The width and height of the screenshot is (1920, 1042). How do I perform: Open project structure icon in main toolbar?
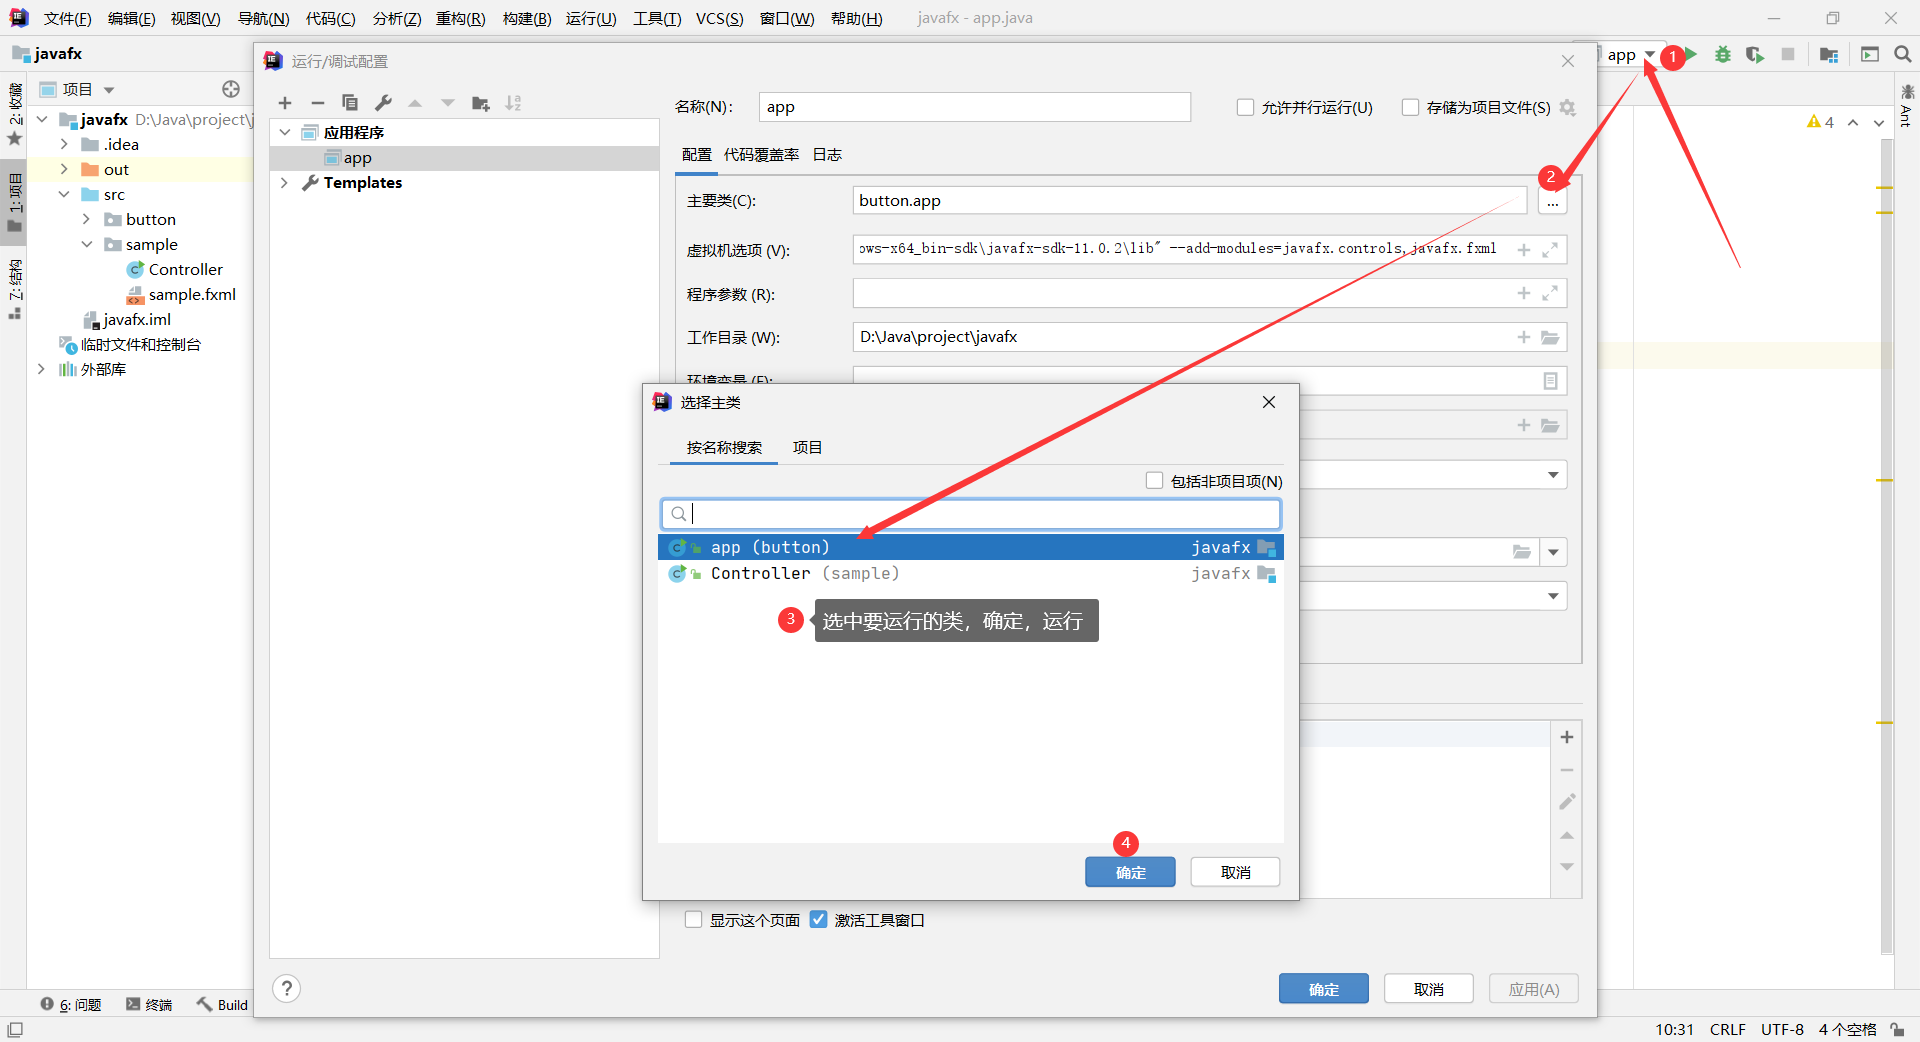(1829, 54)
